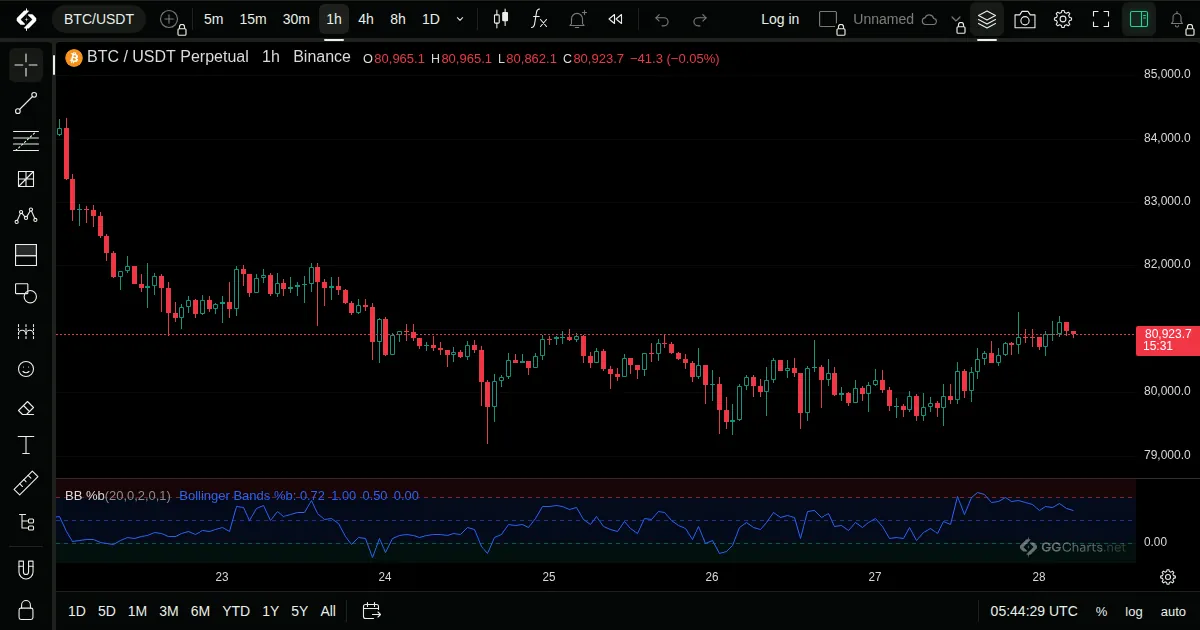Viewport: 1200px width, 630px height.
Task: Open the emoji sticker tool
Action: click(x=26, y=369)
